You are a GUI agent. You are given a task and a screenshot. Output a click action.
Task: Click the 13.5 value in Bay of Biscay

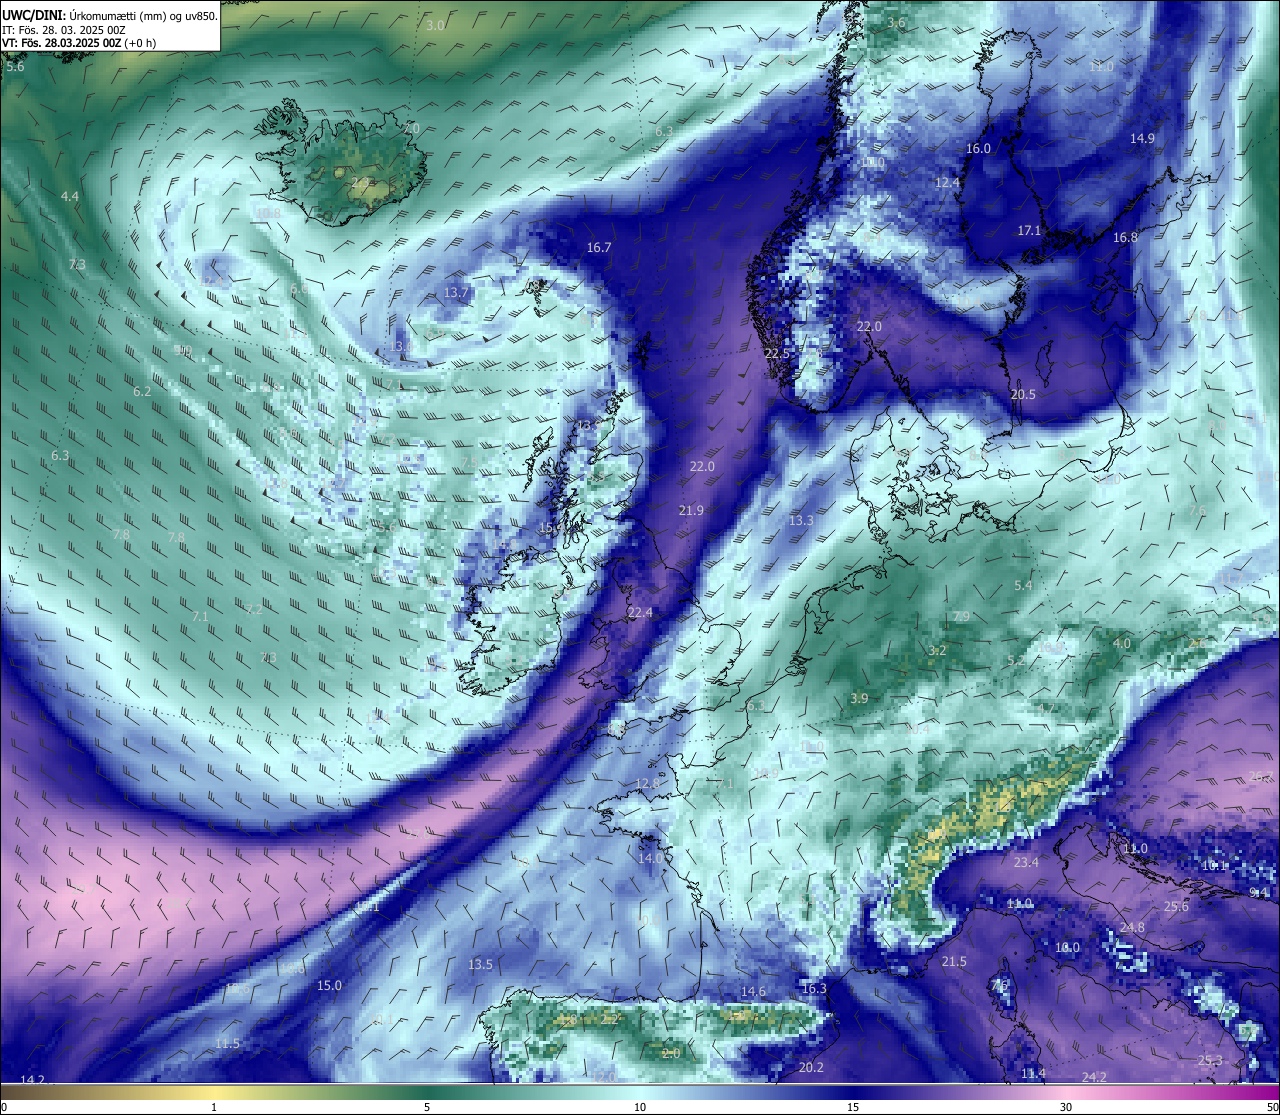coord(480,964)
